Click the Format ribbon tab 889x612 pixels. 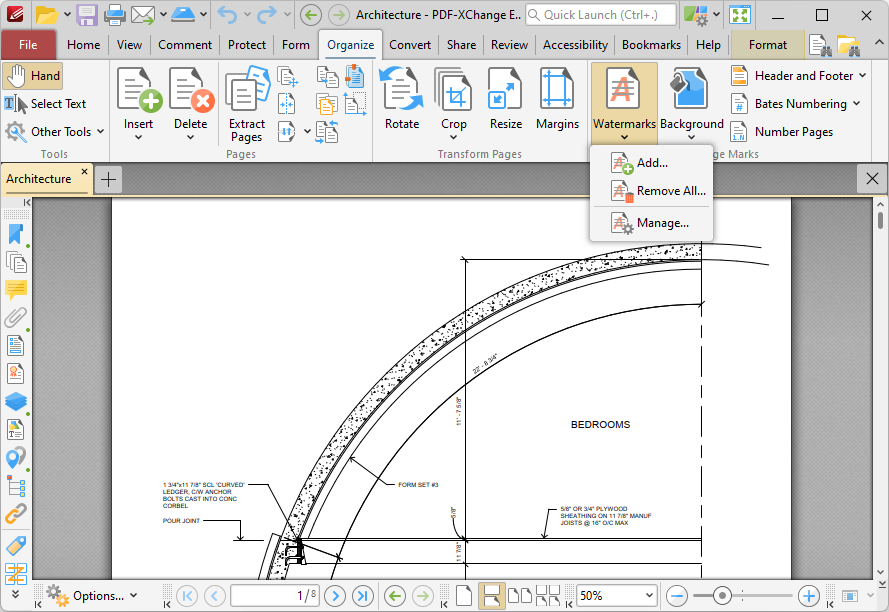768,45
